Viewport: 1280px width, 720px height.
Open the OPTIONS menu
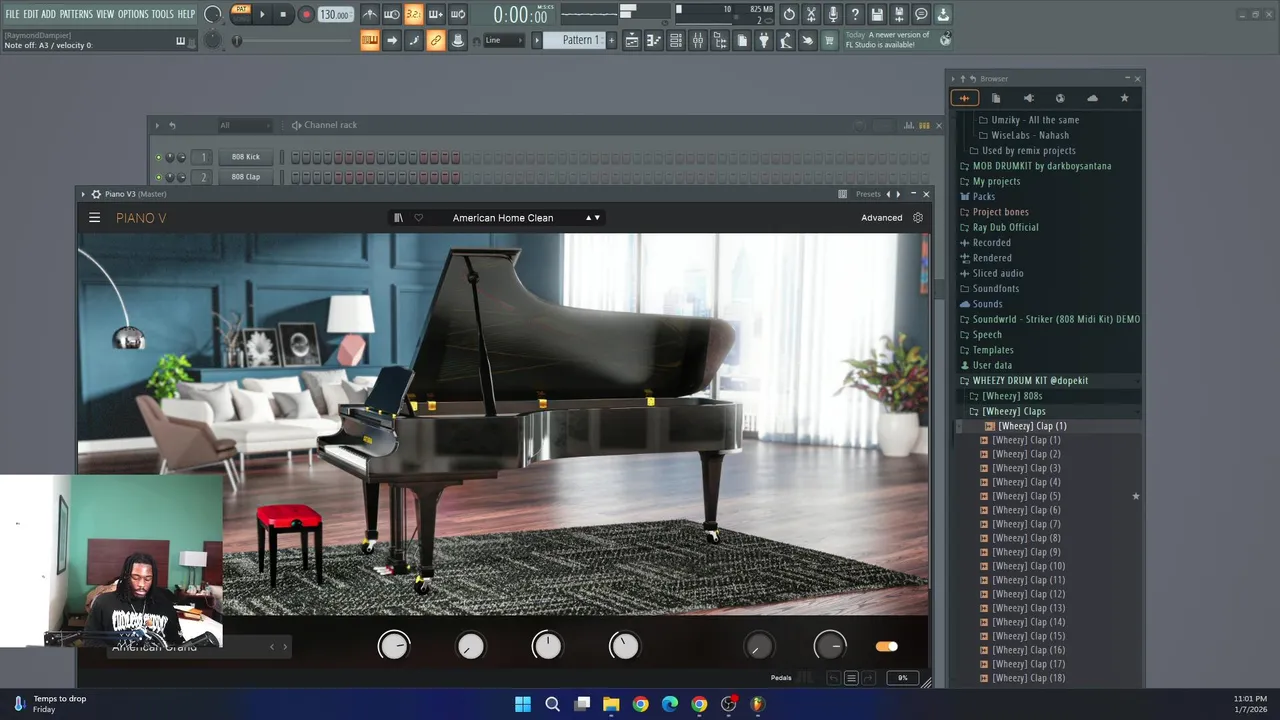[133, 14]
